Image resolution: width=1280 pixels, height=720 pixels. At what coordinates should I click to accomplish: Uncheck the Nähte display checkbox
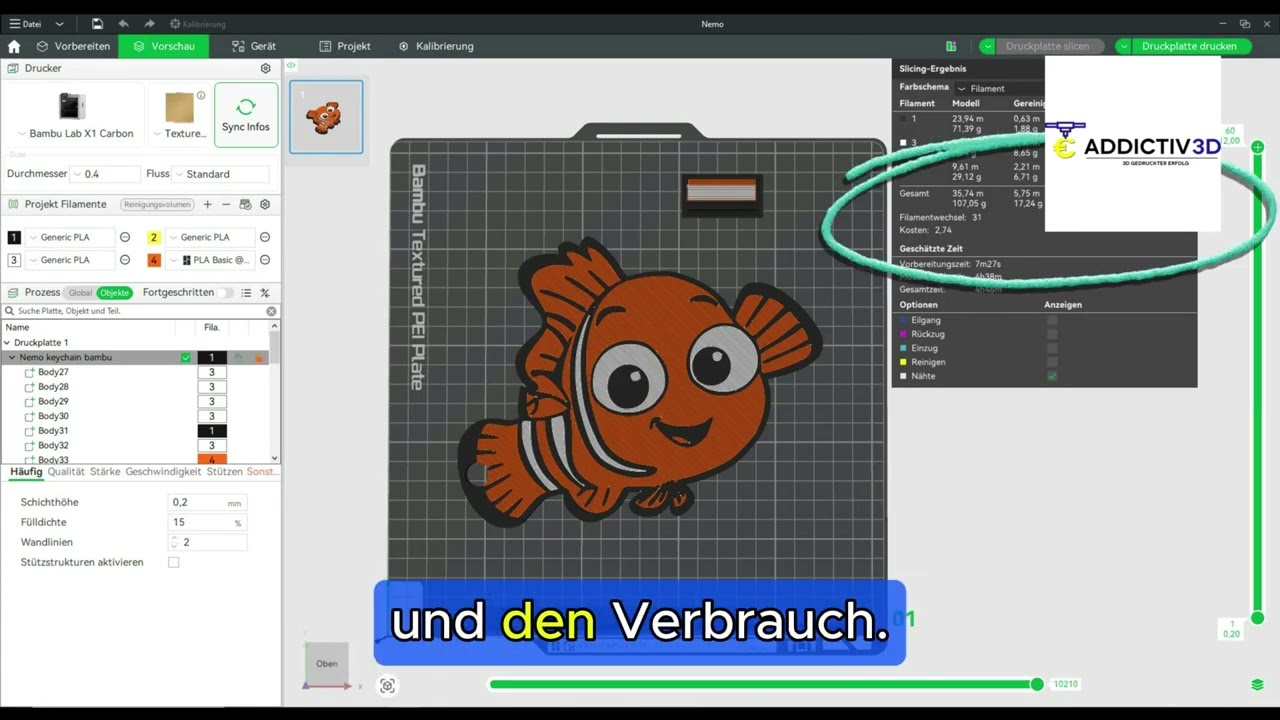point(1051,376)
